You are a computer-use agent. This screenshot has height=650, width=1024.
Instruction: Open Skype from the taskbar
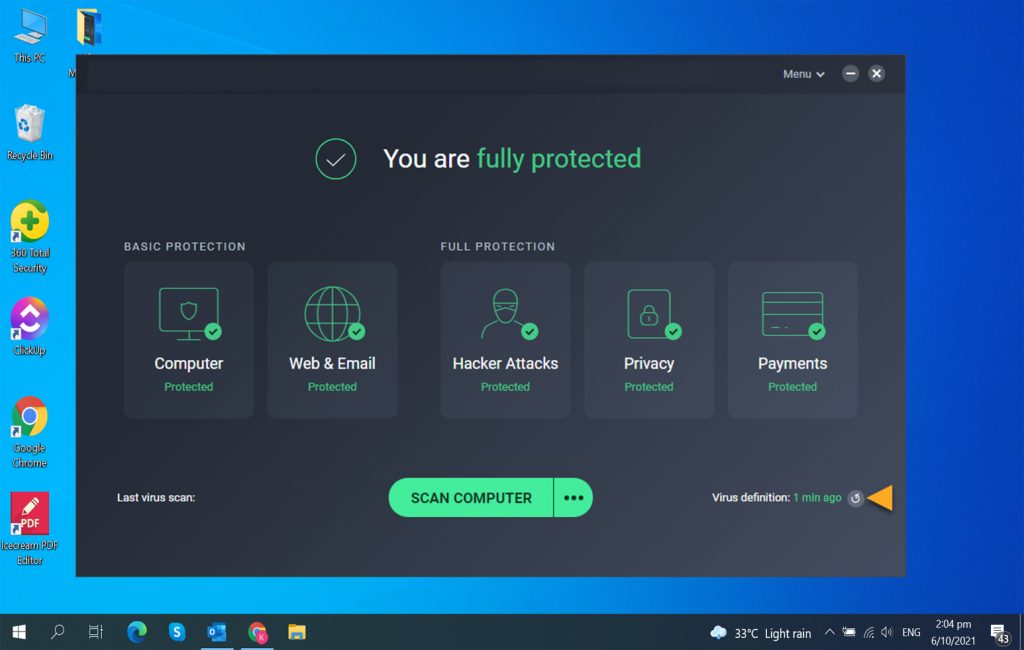pyautogui.click(x=177, y=632)
